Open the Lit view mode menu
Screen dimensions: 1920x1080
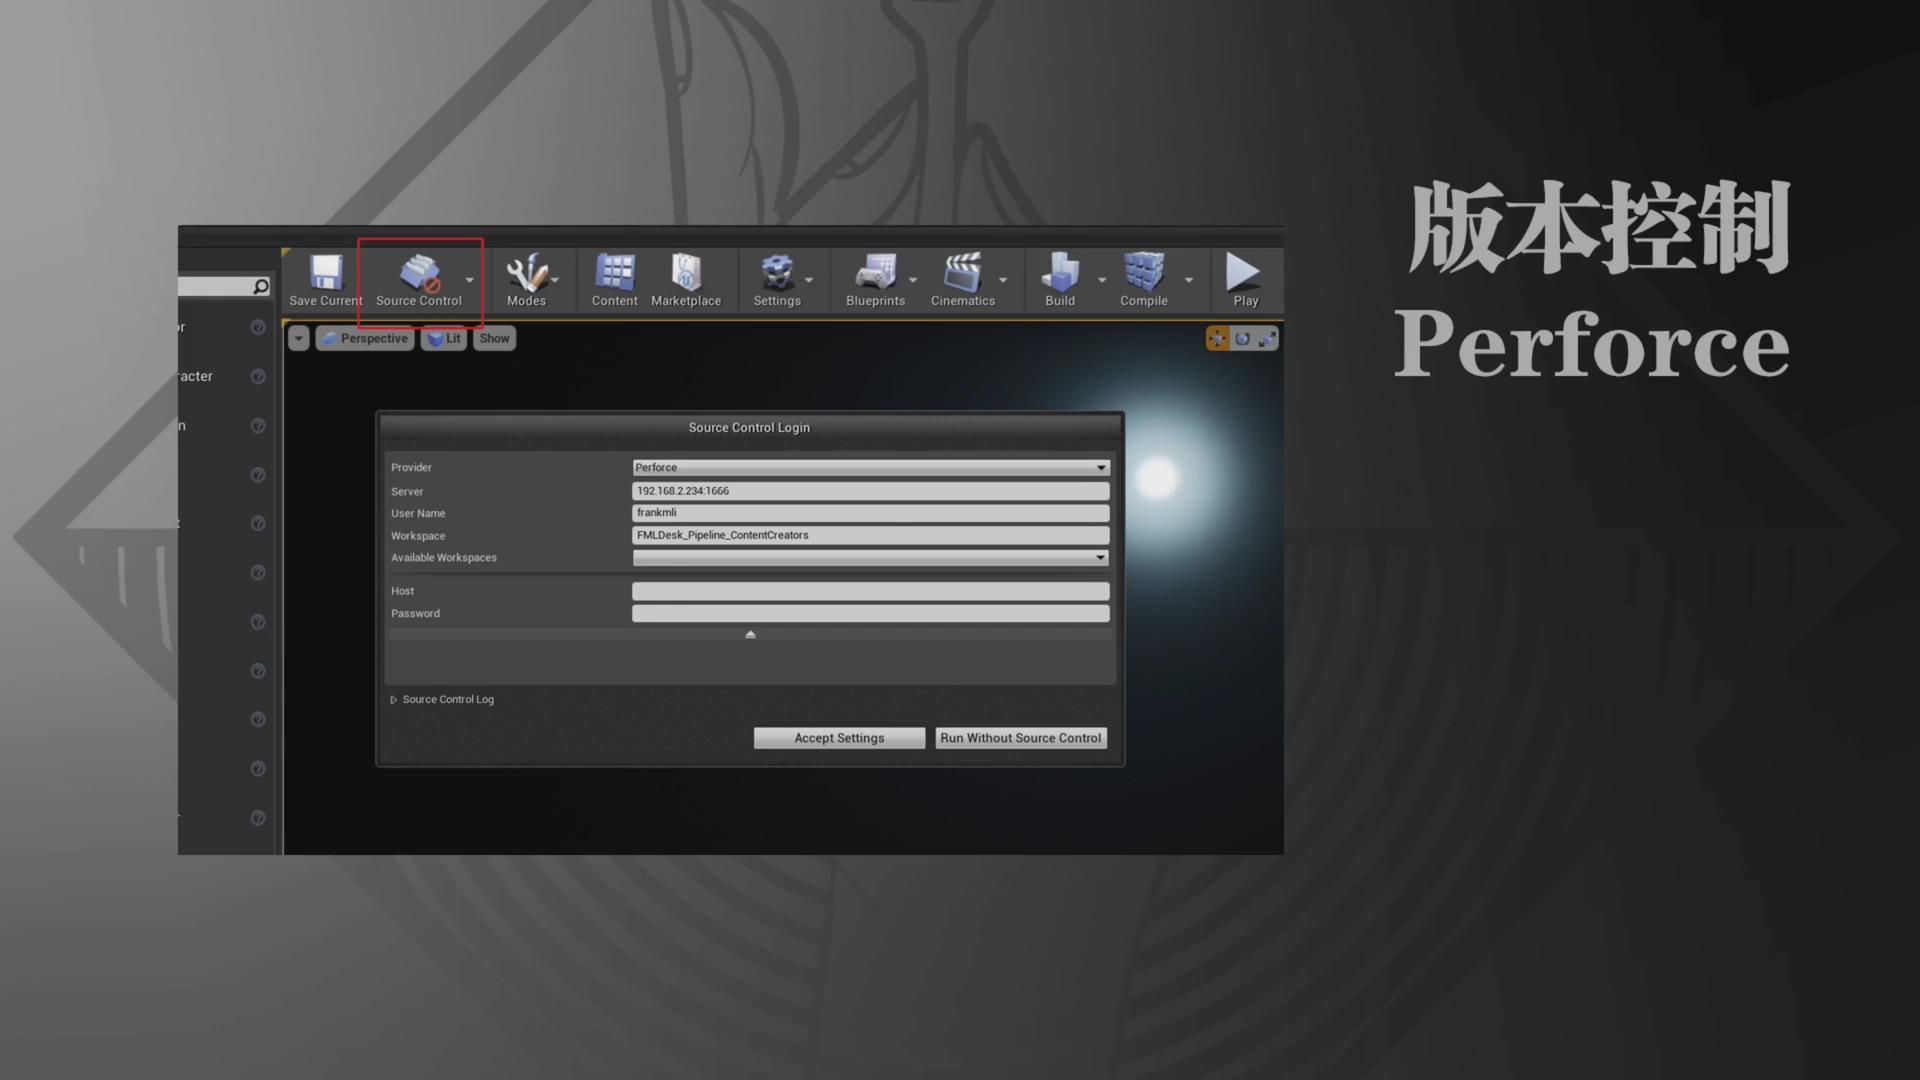click(444, 339)
